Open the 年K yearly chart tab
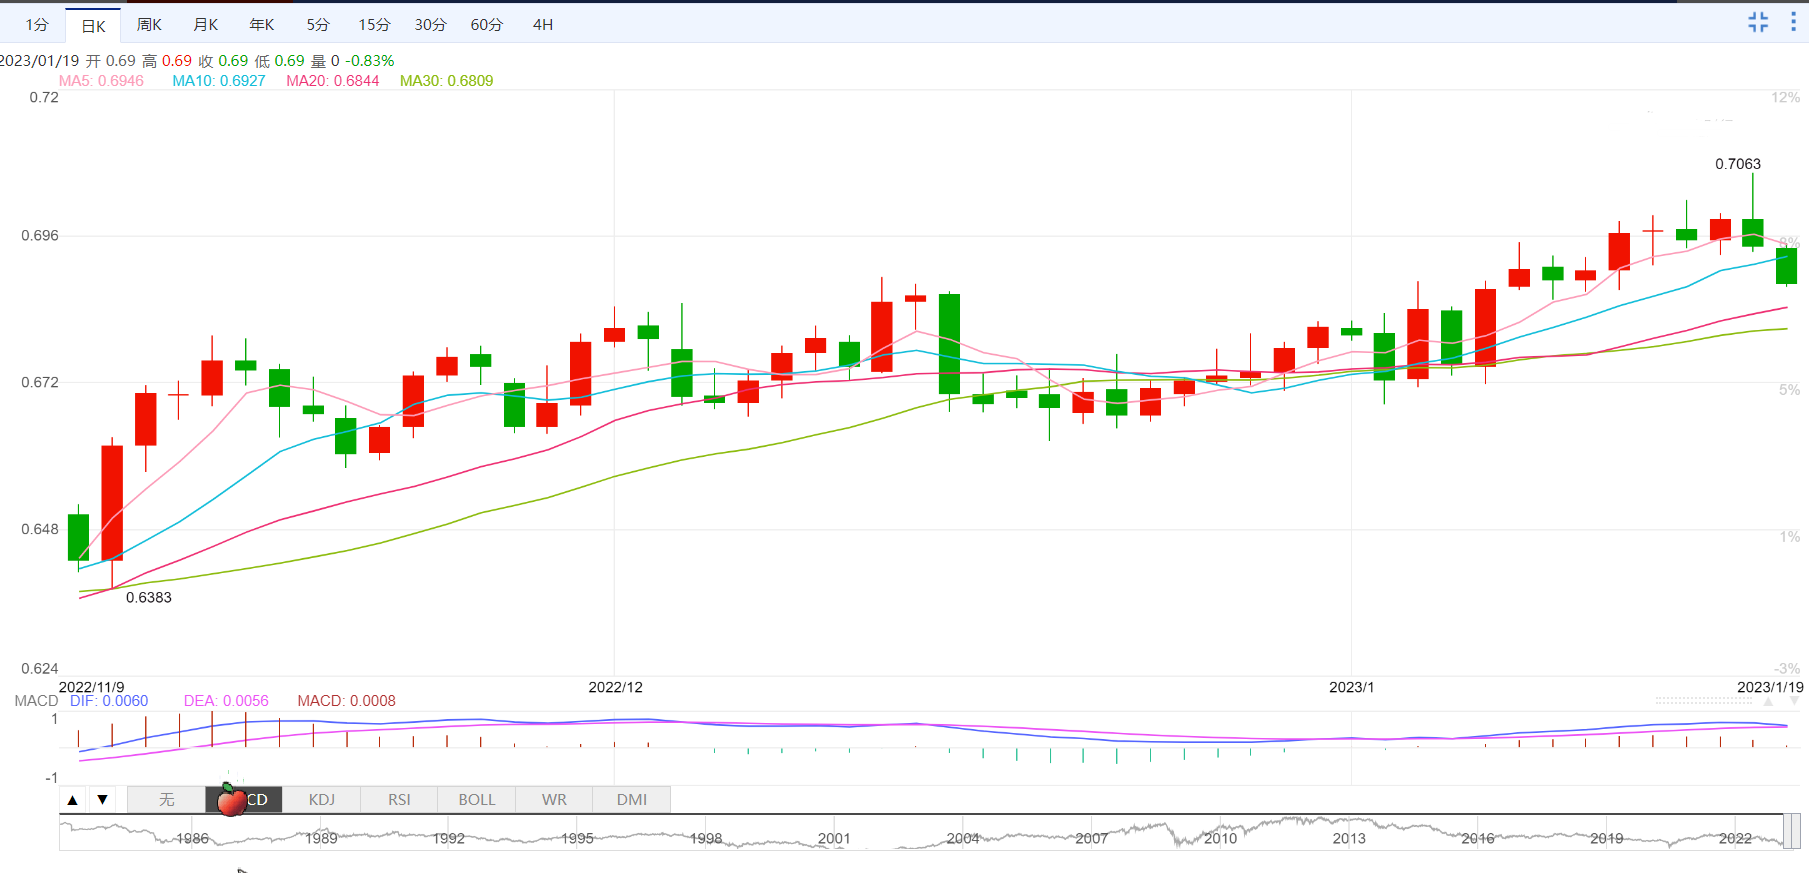 (x=262, y=25)
